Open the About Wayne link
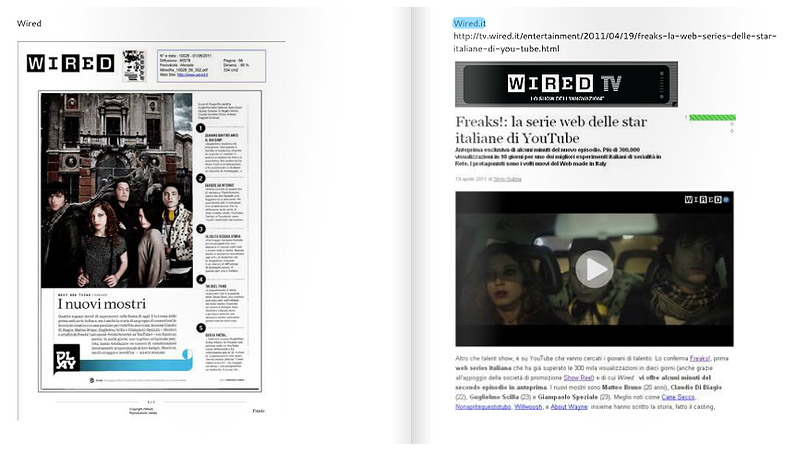 point(569,407)
